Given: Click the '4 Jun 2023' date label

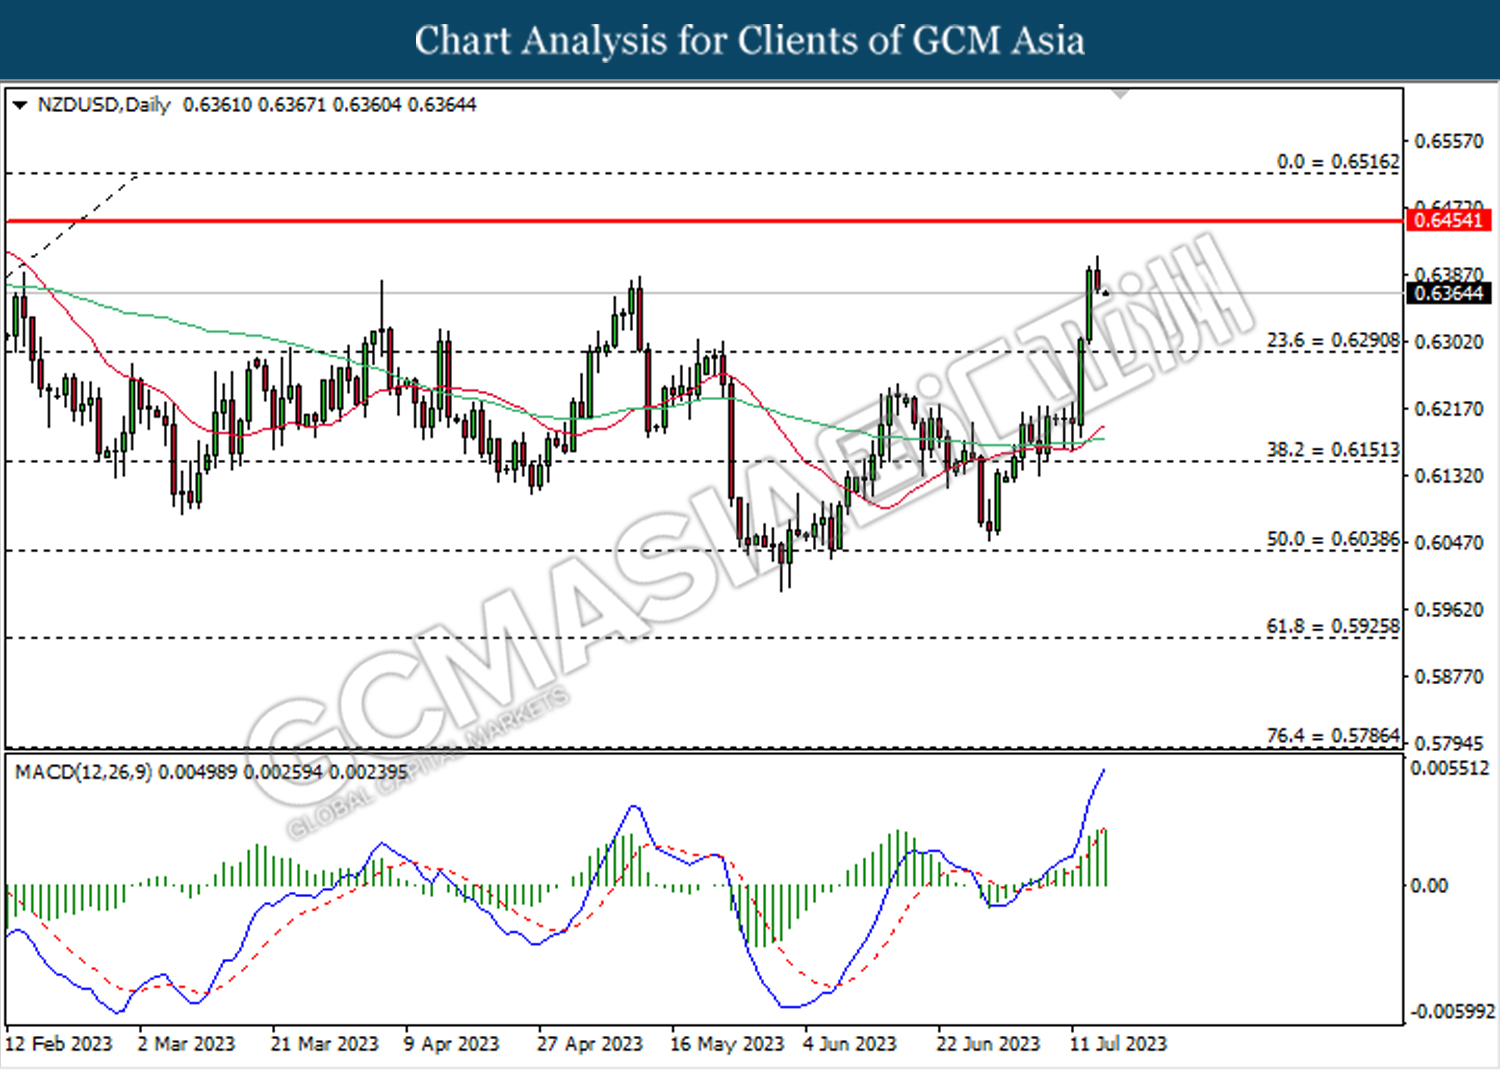Looking at the screenshot, I should pos(850,1044).
